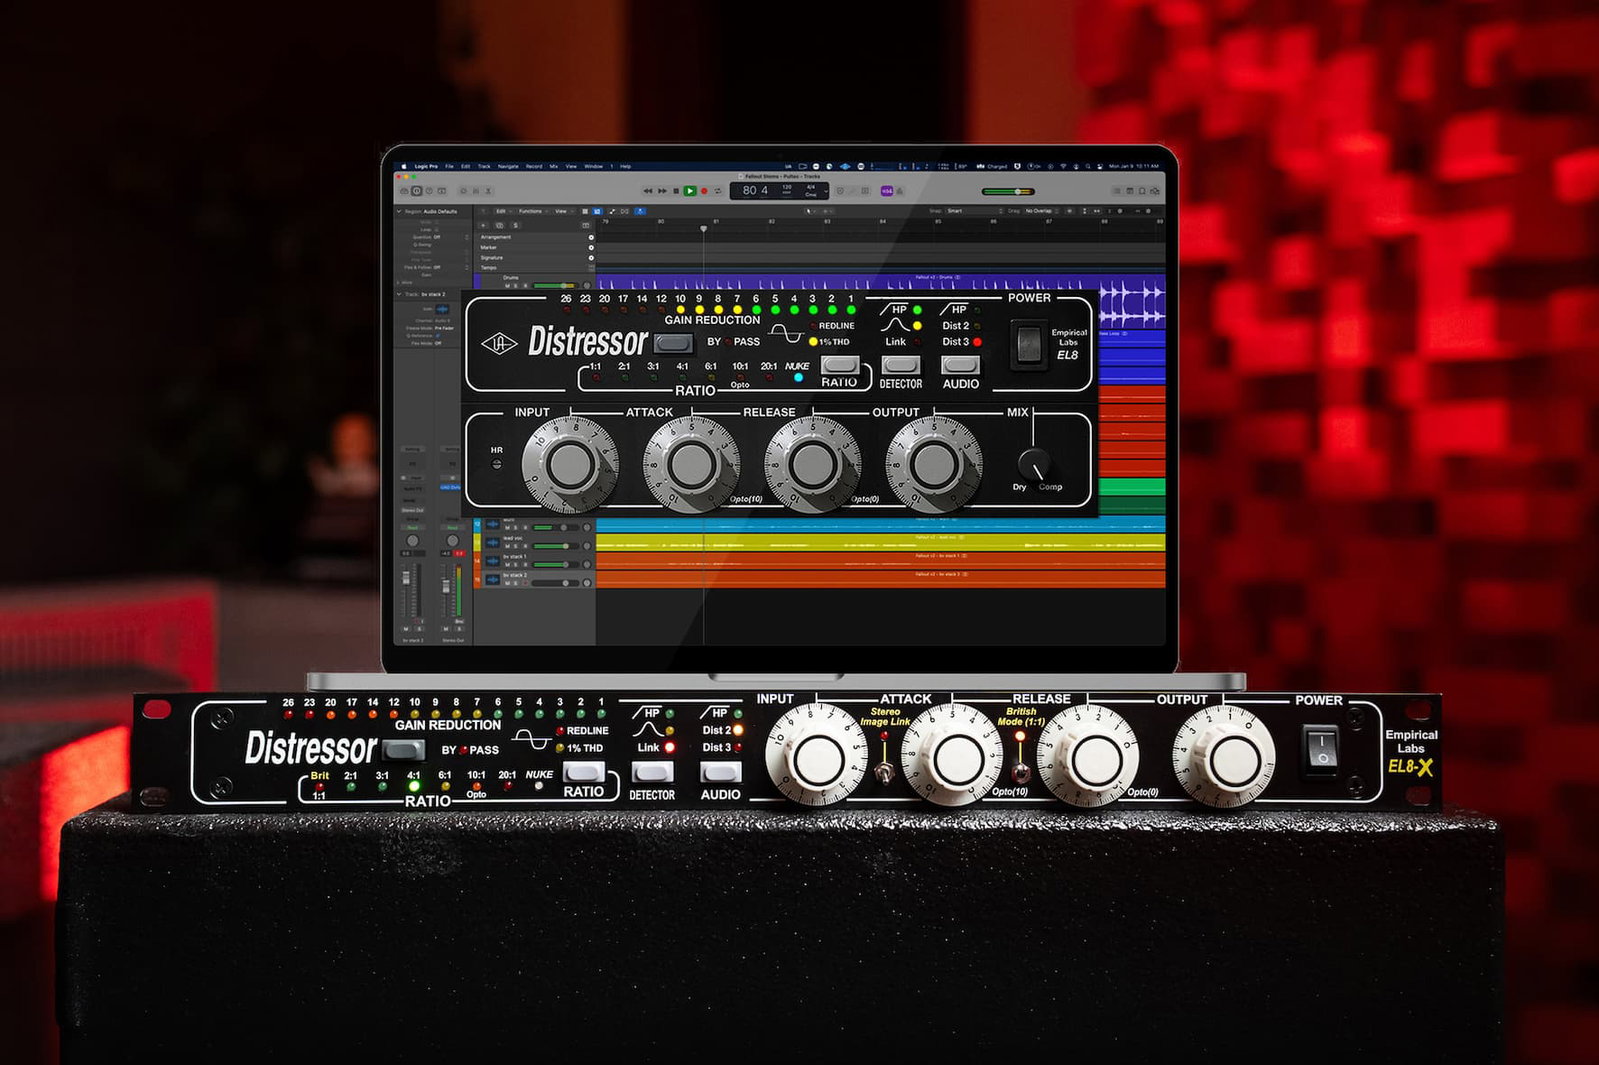Click the Forward transport button
The height and width of the screenshot is (1065, 1599).
(x=662, y=191)
